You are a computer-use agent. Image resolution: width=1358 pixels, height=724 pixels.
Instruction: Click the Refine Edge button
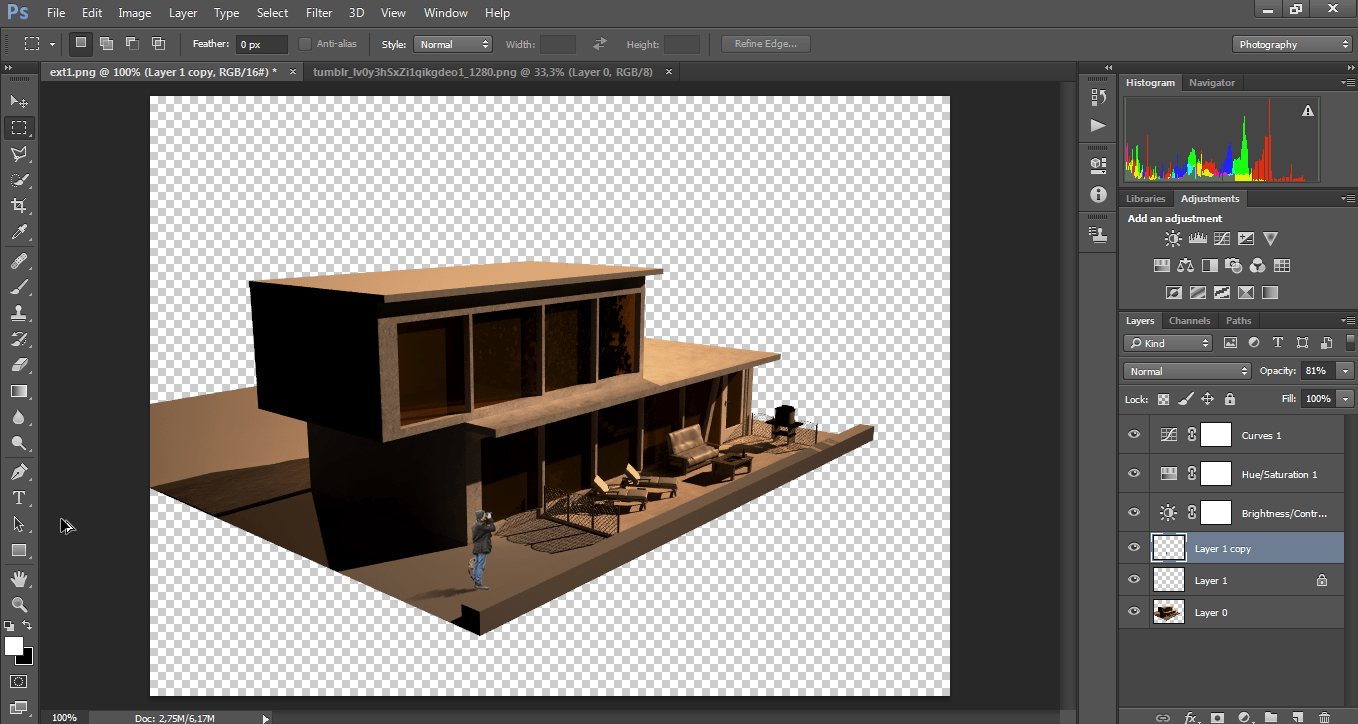point(765,43)
